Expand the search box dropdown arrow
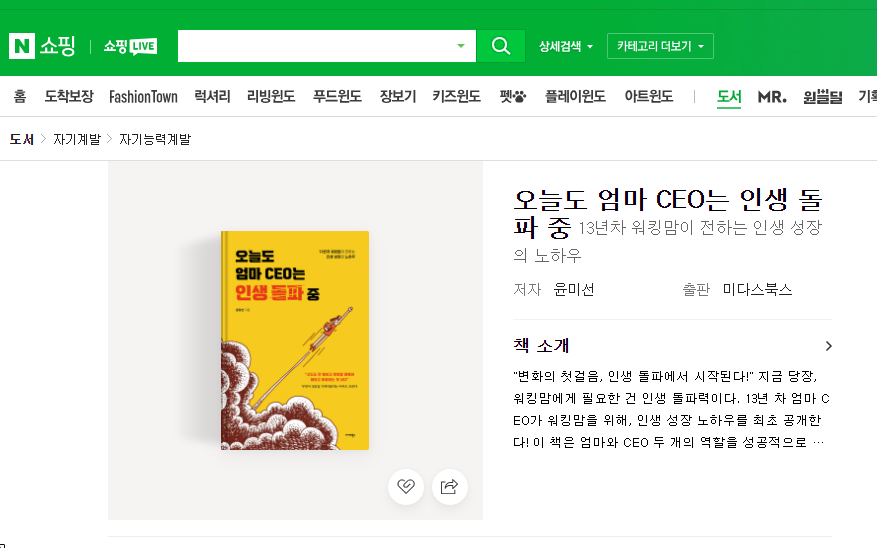This screenshot has height=548, width=877. pos(461,46)
